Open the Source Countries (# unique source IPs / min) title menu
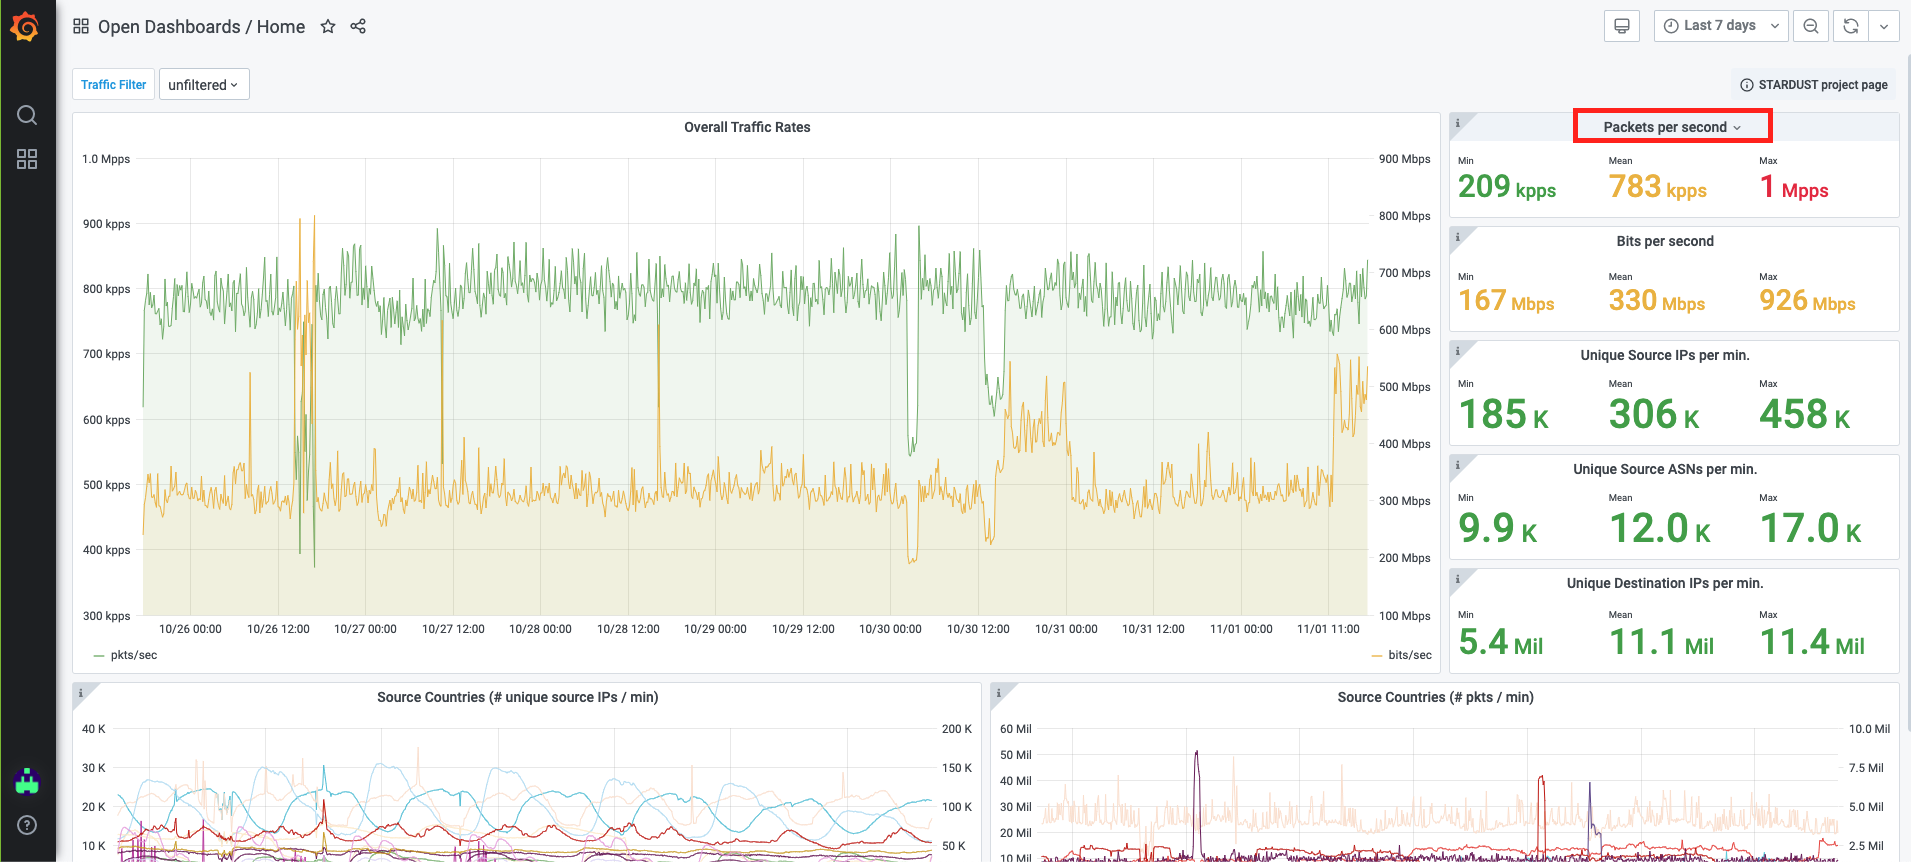1911x862 pixels. pos(517,697)
